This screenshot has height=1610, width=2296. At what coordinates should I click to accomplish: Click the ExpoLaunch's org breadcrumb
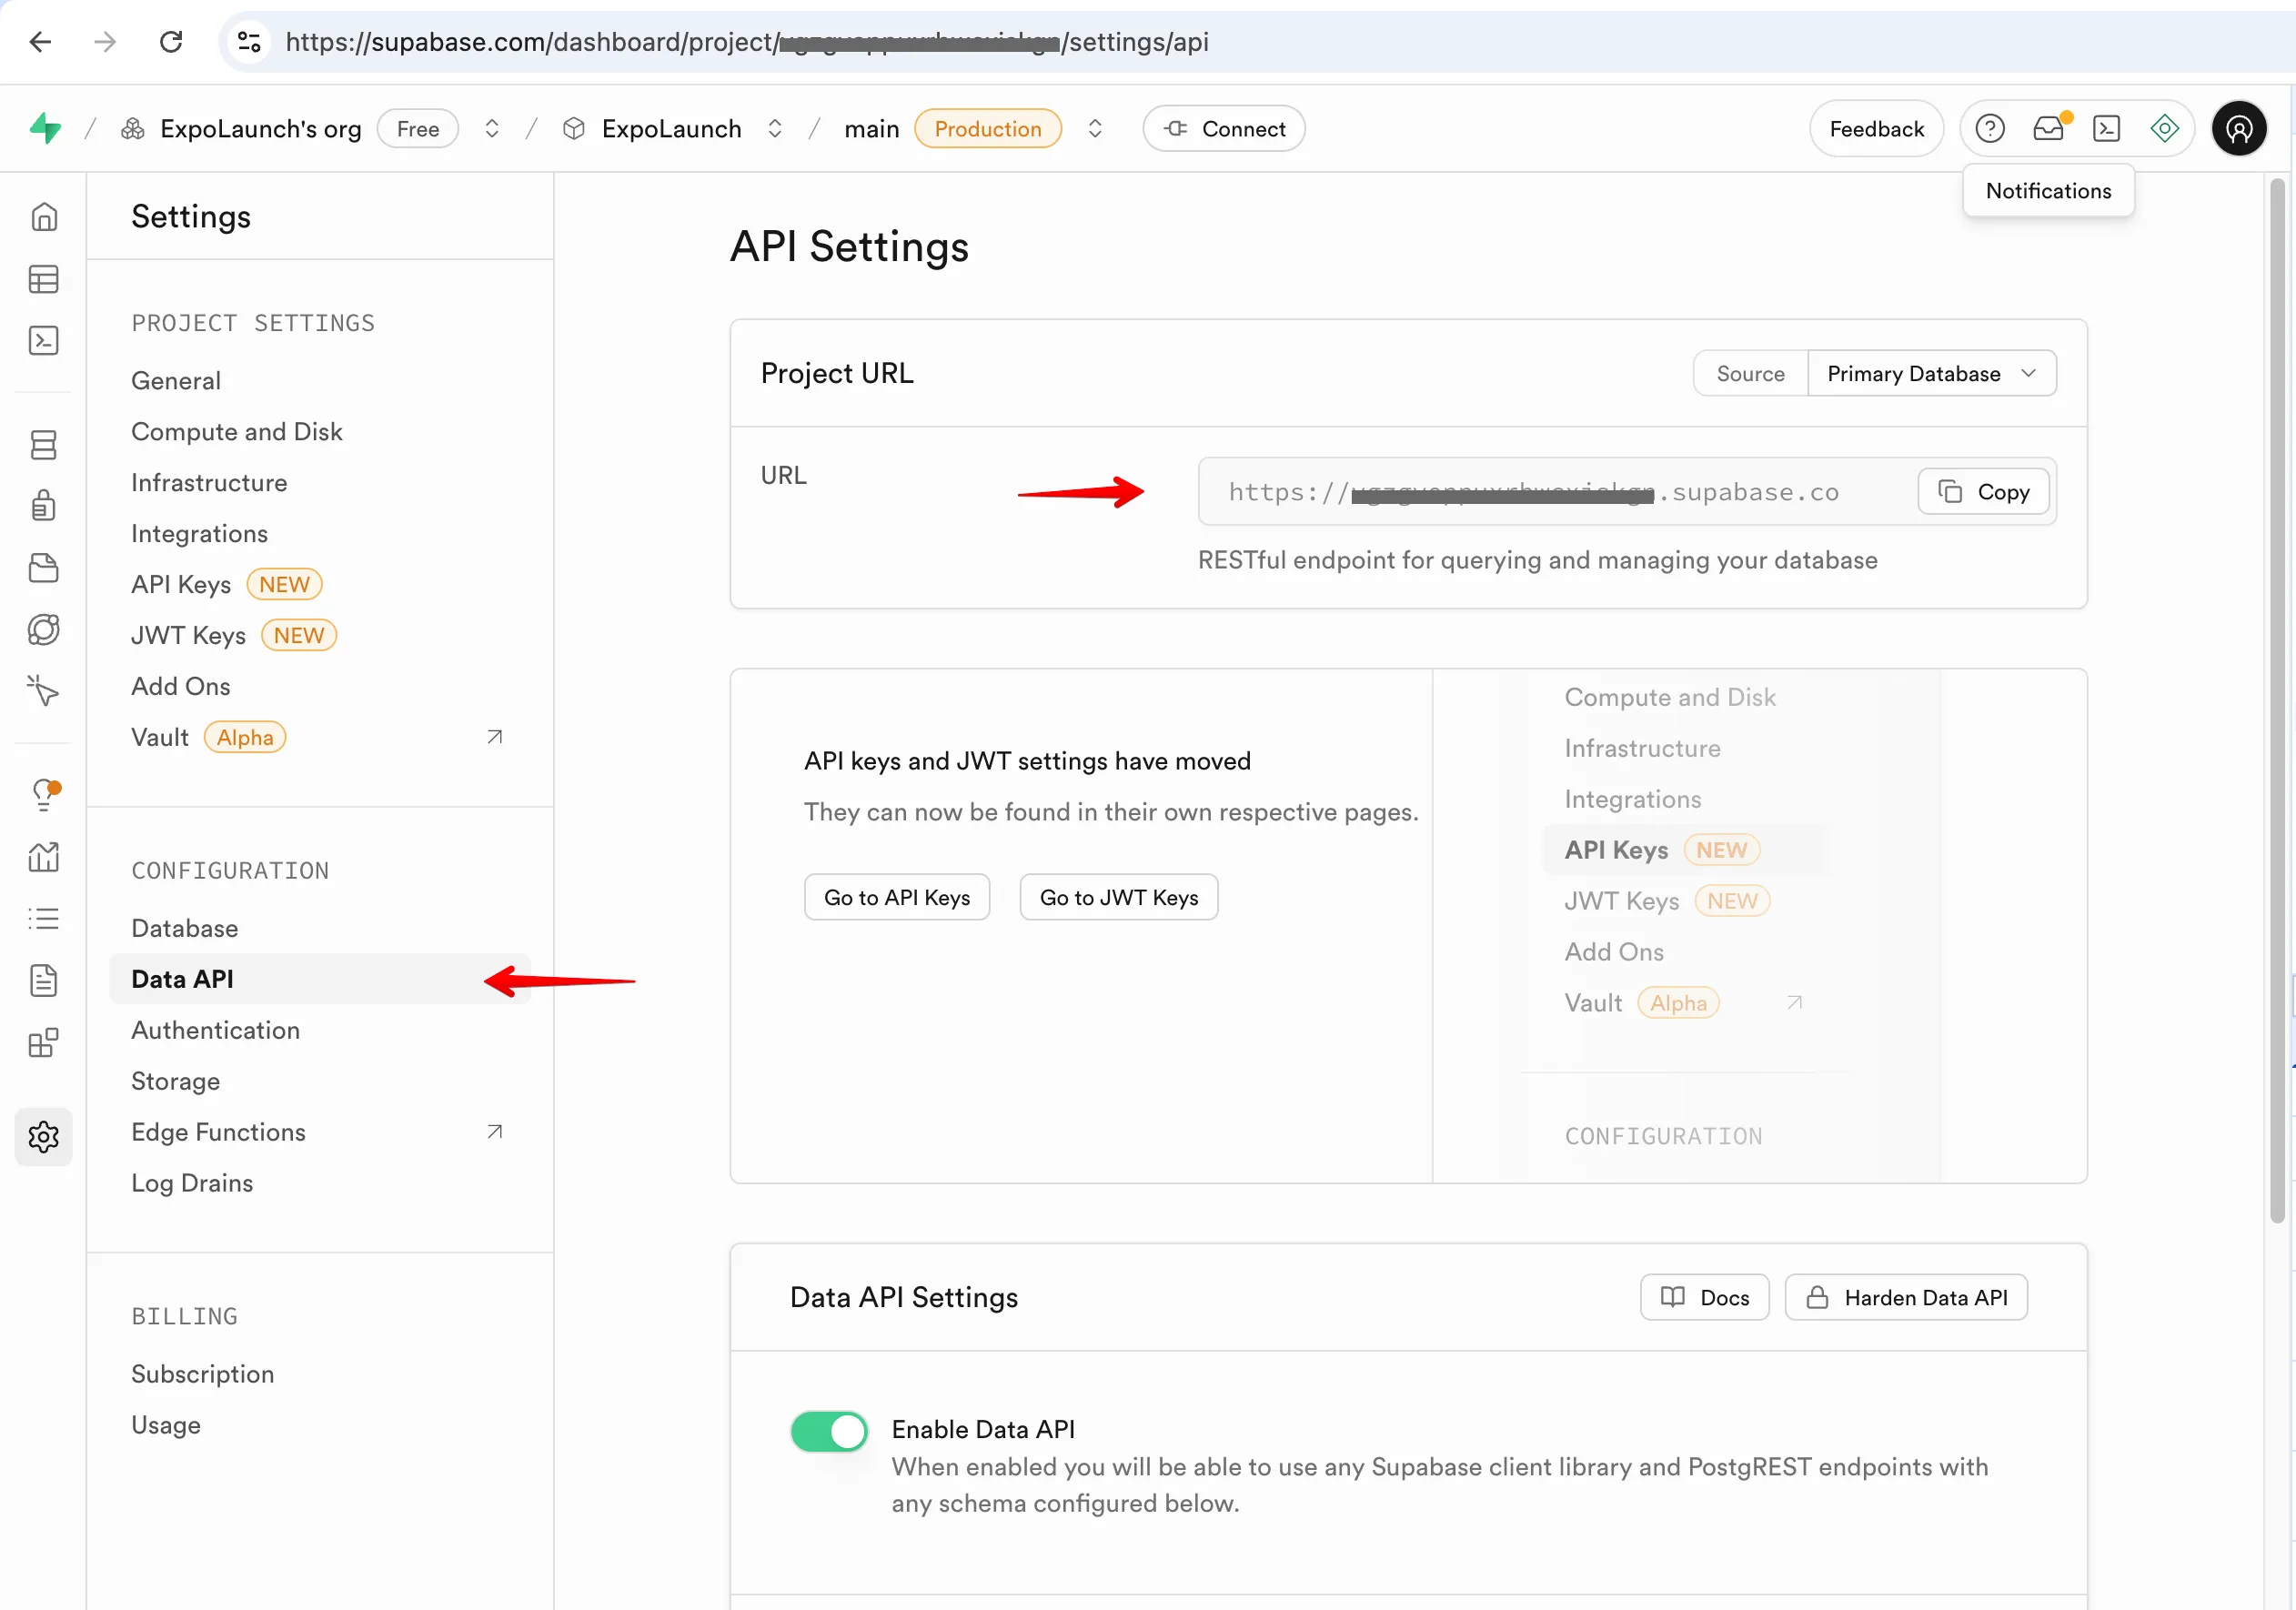260,129
